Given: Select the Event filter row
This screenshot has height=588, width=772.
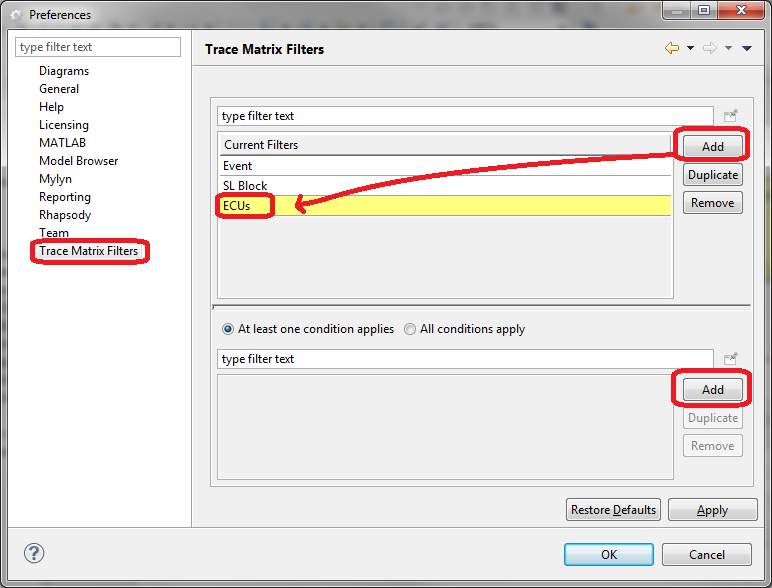Looking at the screenshot, I should (445, 166).
